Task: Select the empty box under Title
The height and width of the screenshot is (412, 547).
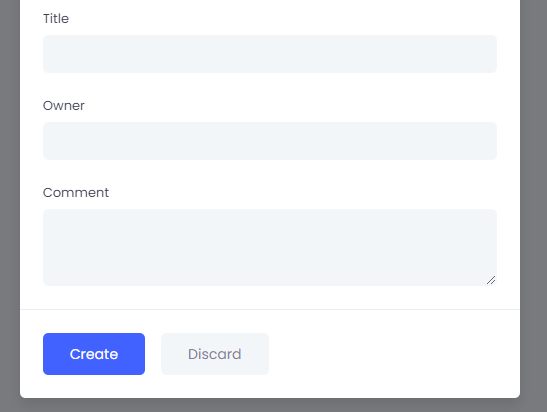Action: 270,54
